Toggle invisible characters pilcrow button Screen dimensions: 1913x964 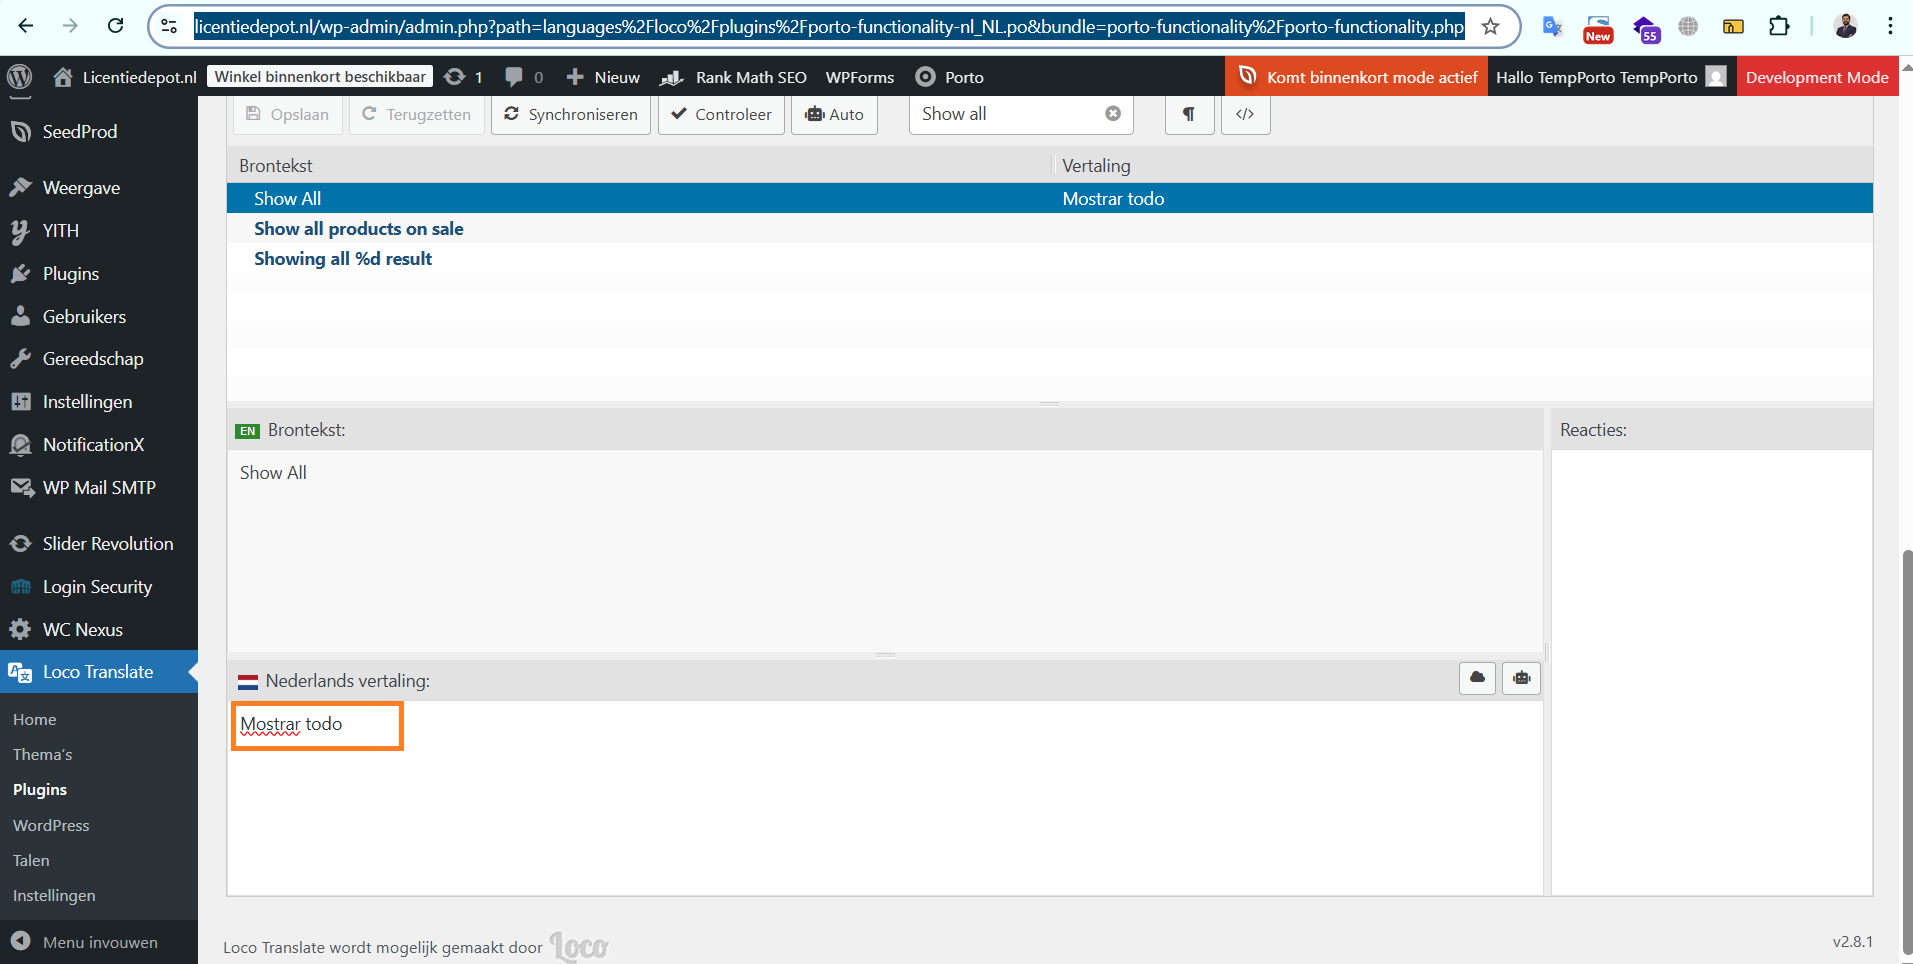1189,114
